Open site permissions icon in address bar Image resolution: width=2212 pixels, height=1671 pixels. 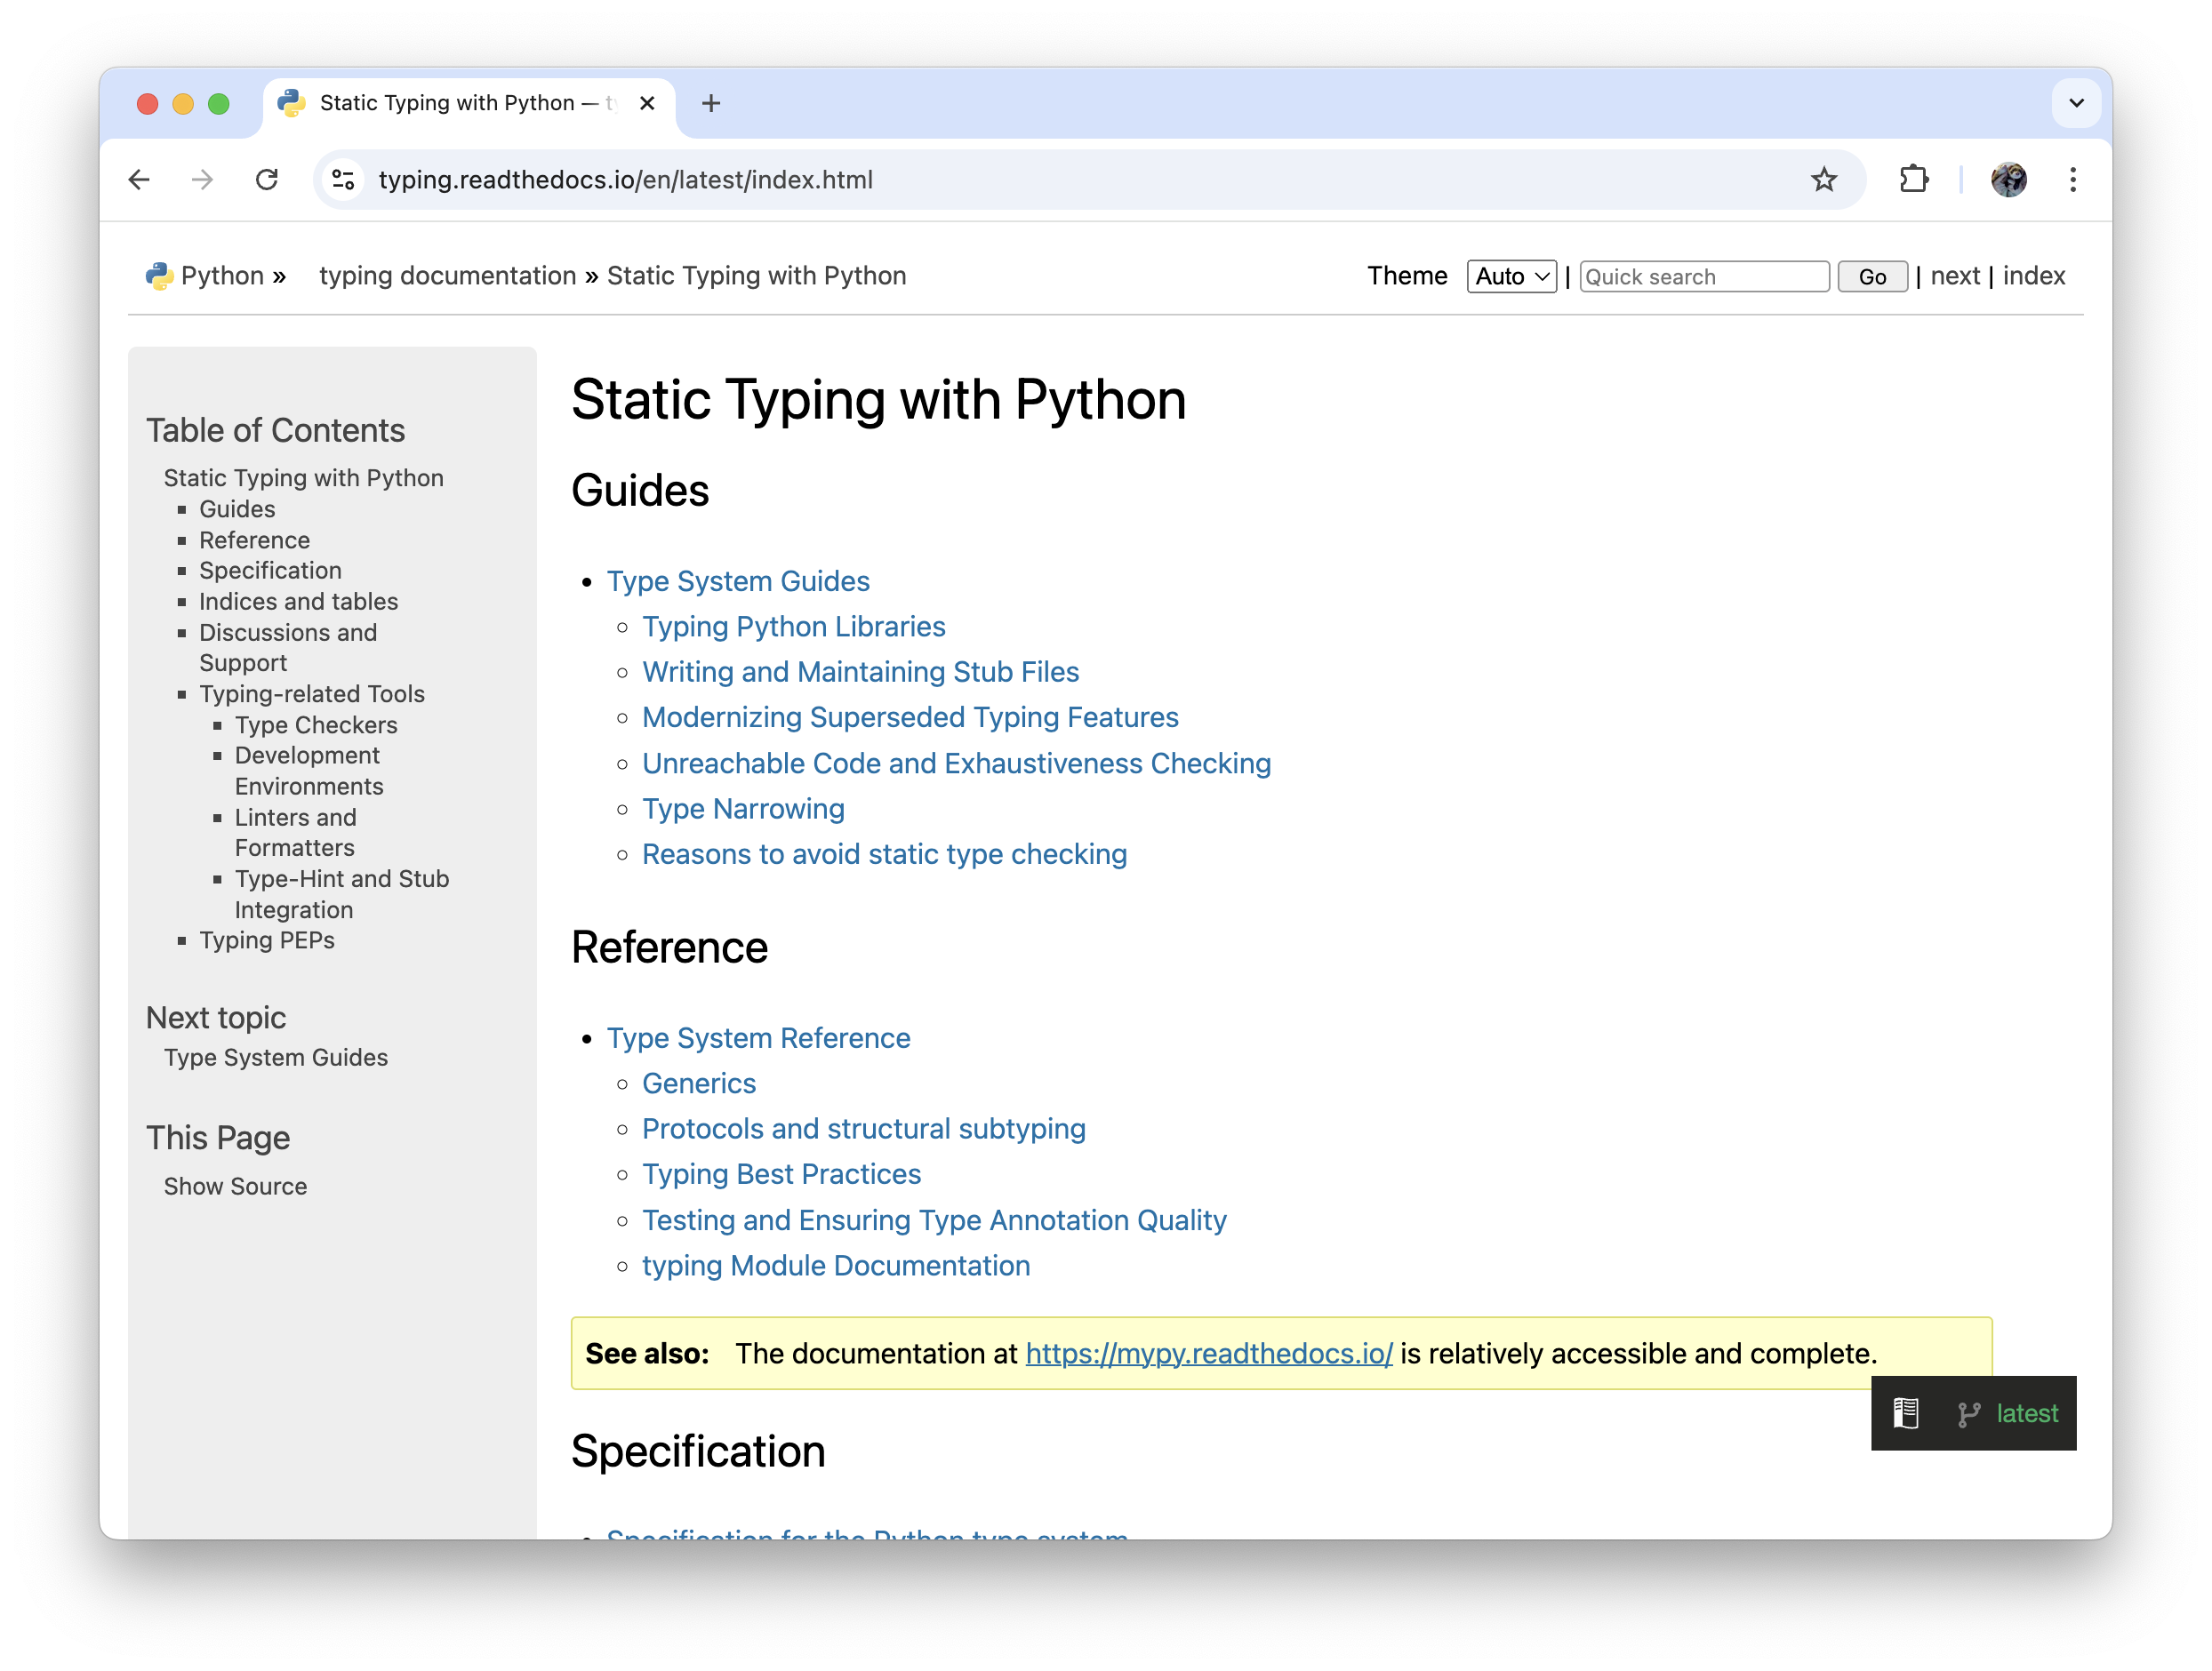(x=343, y=180)
